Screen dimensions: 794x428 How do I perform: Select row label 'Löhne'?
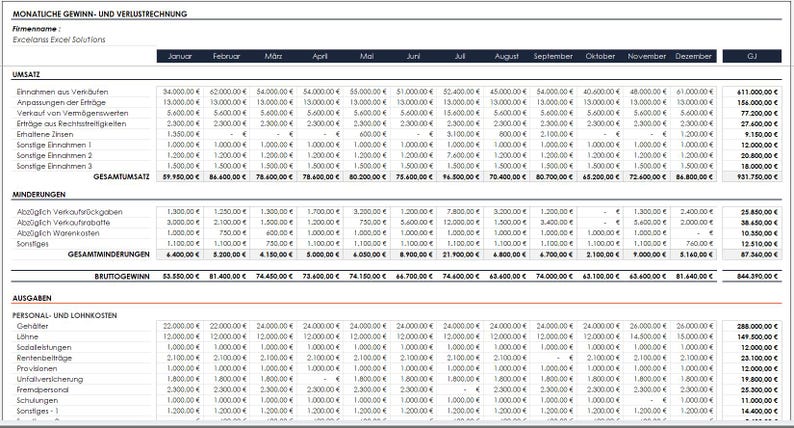coord(27,337)
